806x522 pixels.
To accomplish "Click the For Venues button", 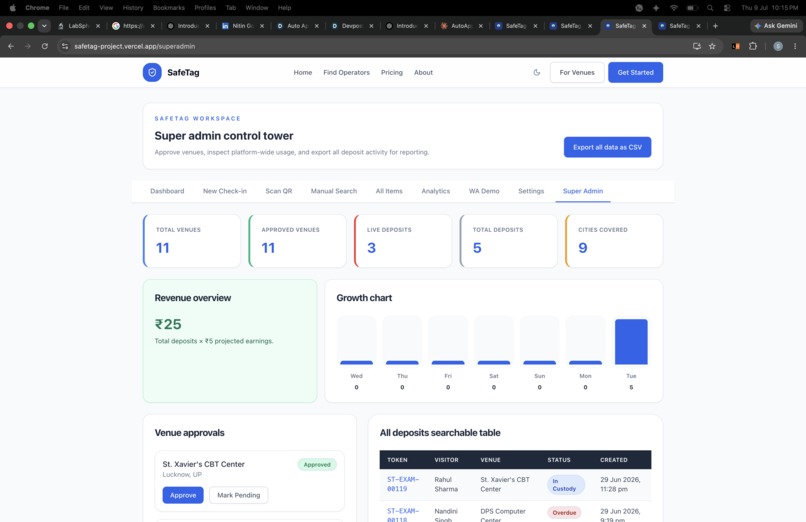I will click(577, 72).
